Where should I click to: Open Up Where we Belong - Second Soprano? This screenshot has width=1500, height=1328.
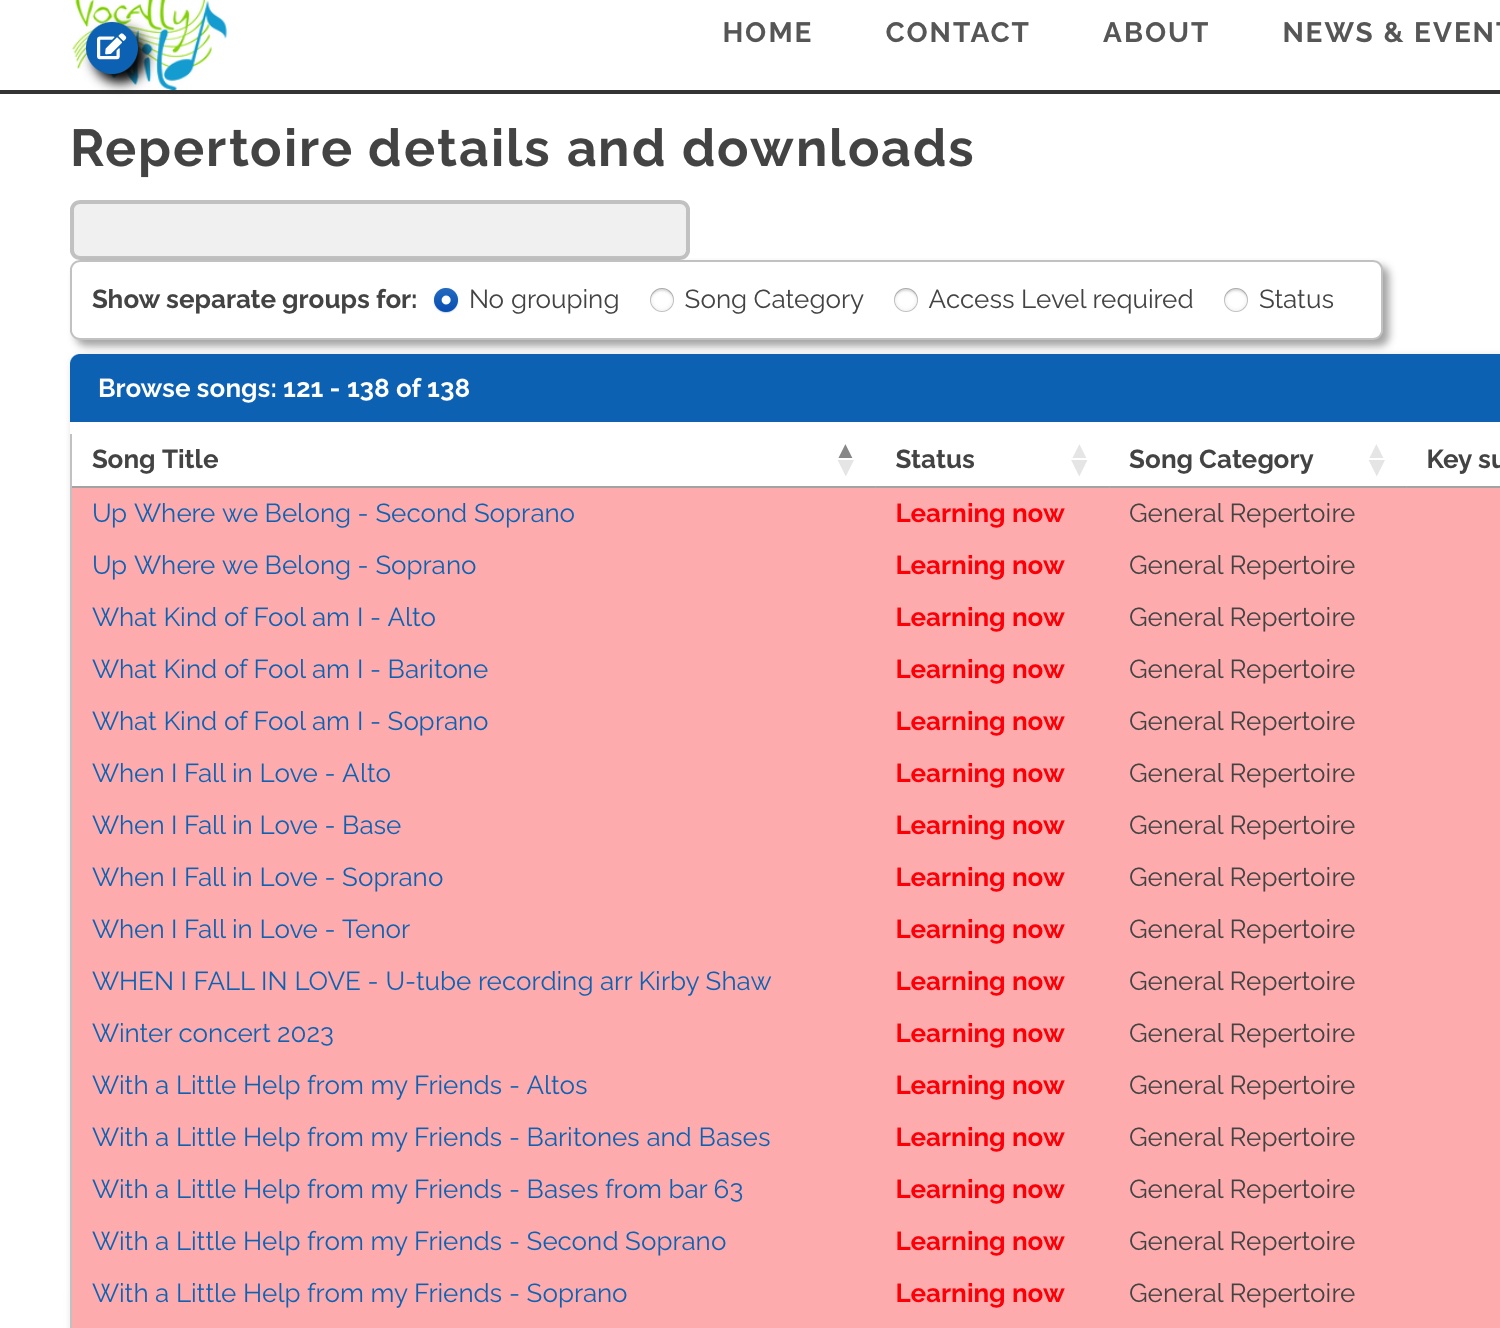[333, 513]
